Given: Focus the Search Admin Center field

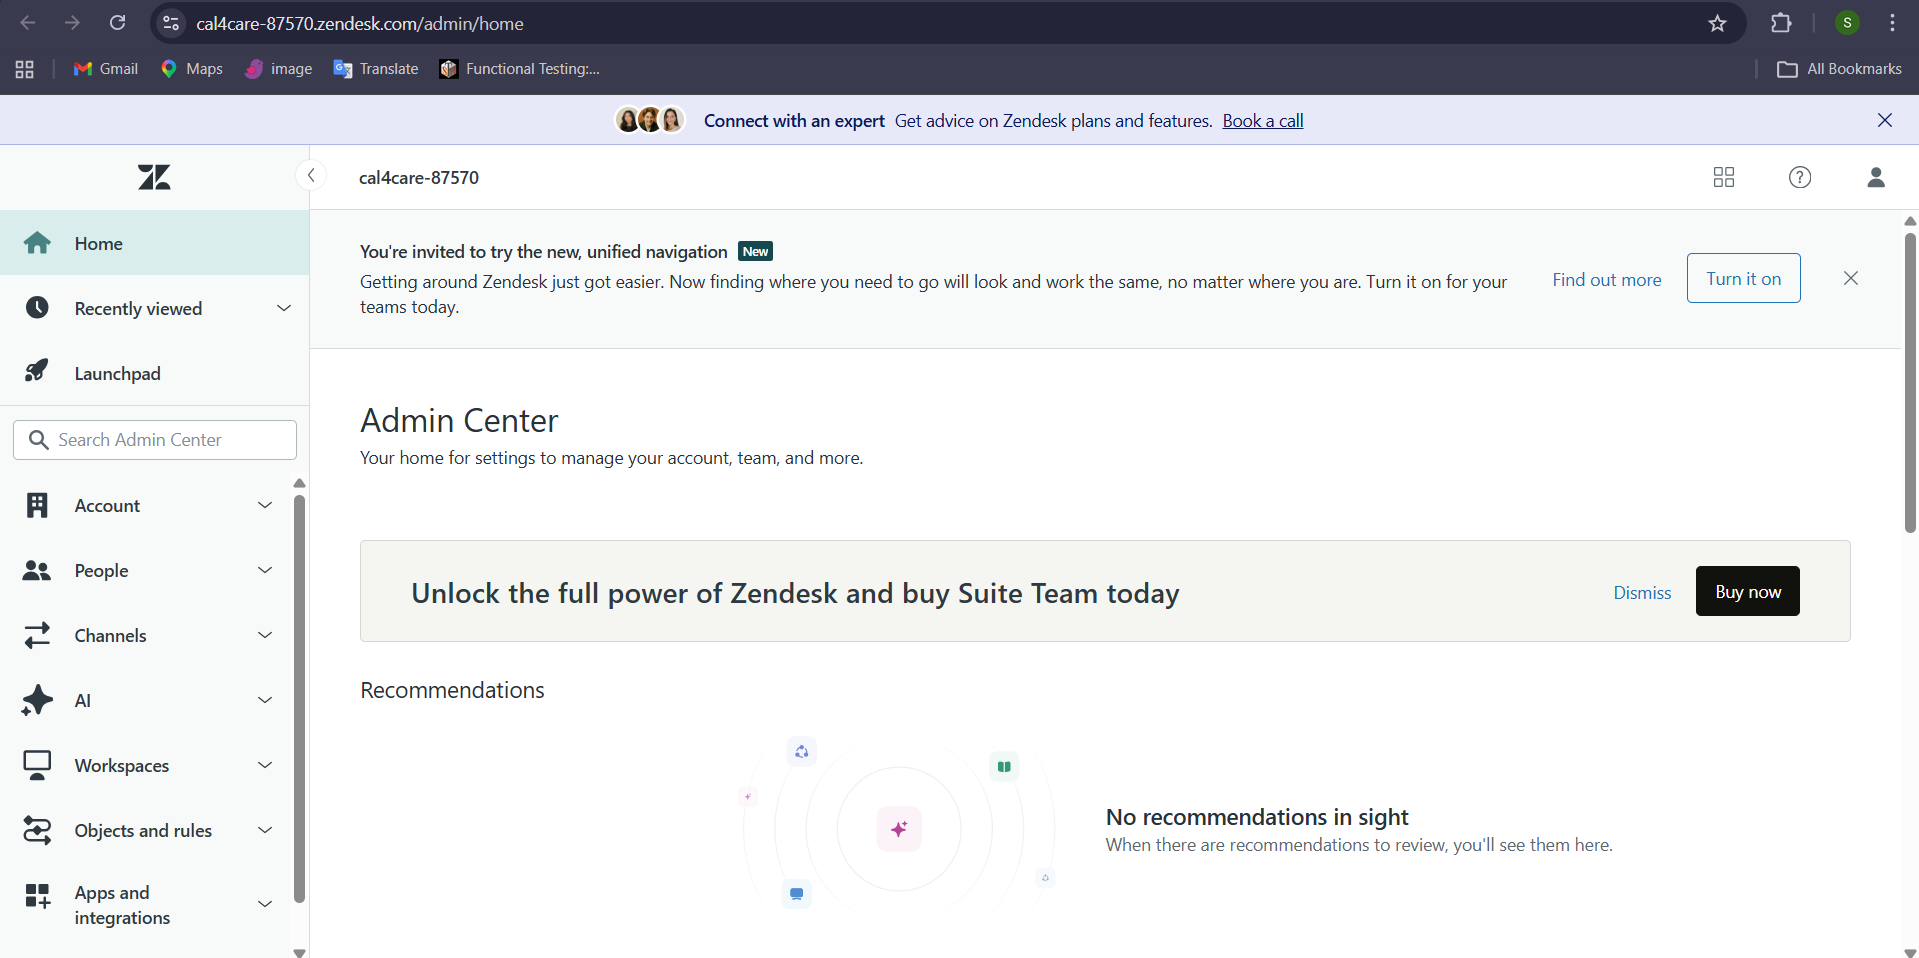Looking at the screenshot, I should click(x=155, y=440).
